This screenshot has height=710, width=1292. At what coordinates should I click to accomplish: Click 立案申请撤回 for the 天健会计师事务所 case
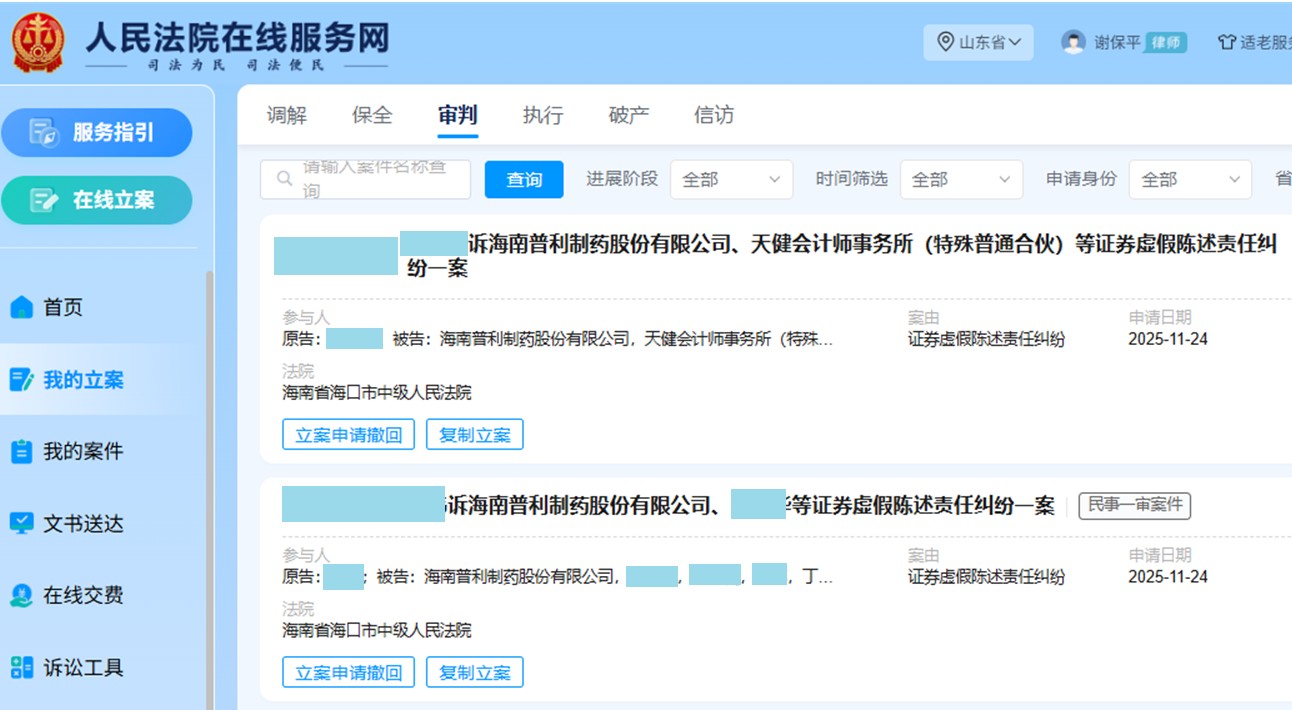tap(348, 435)
